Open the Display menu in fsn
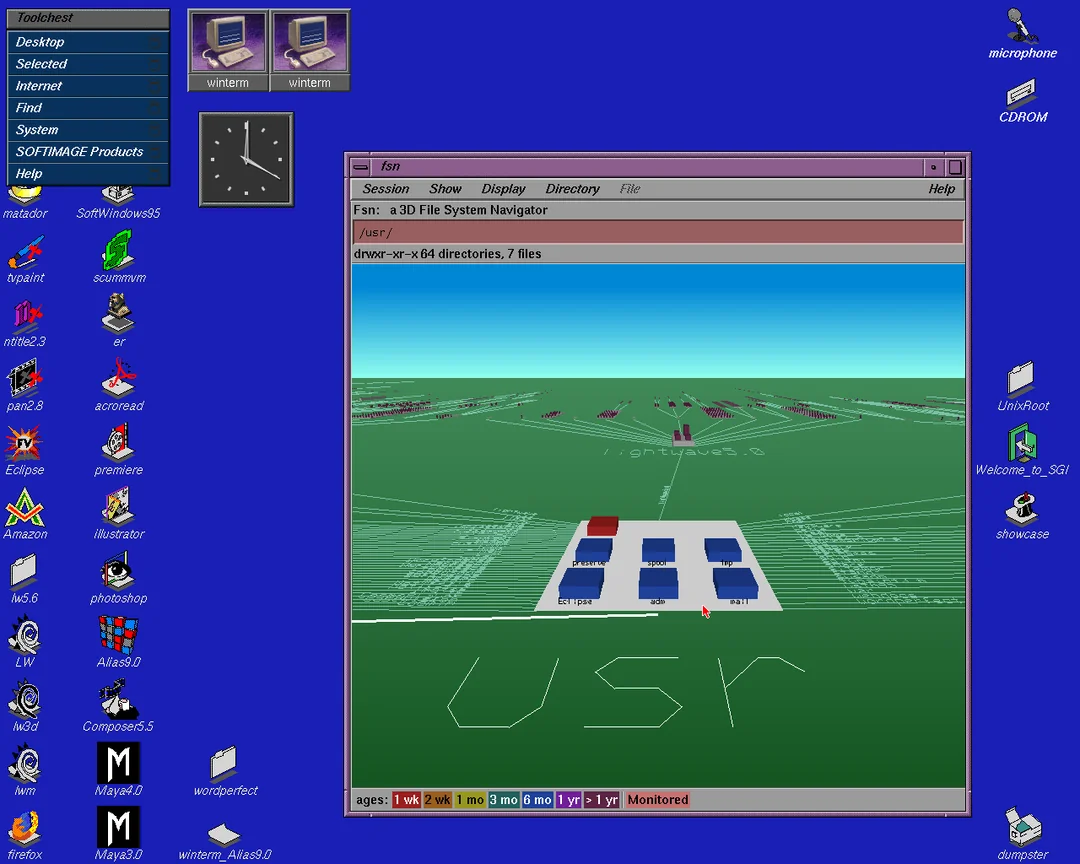The height and width of the screenshot is (864, 1080). coord(503,189)
